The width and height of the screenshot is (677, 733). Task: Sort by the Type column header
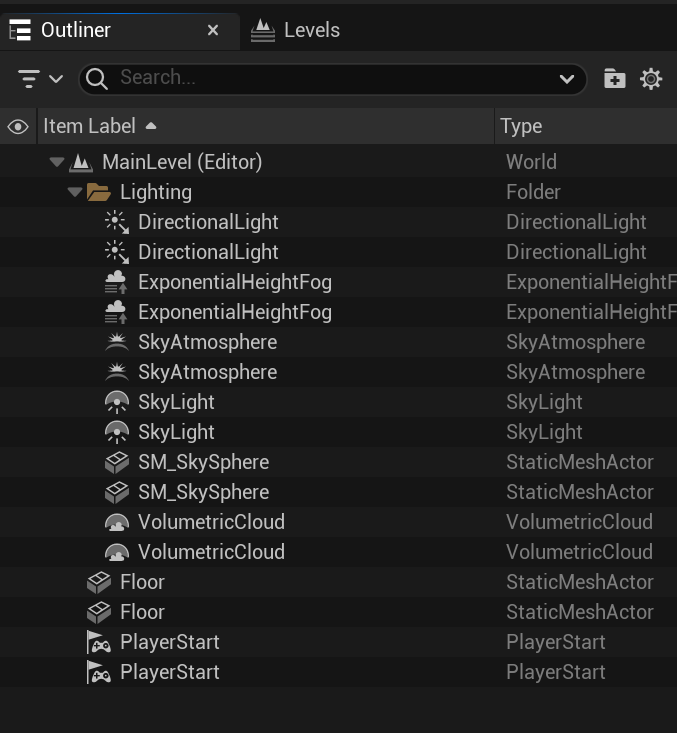pos(586,126)
